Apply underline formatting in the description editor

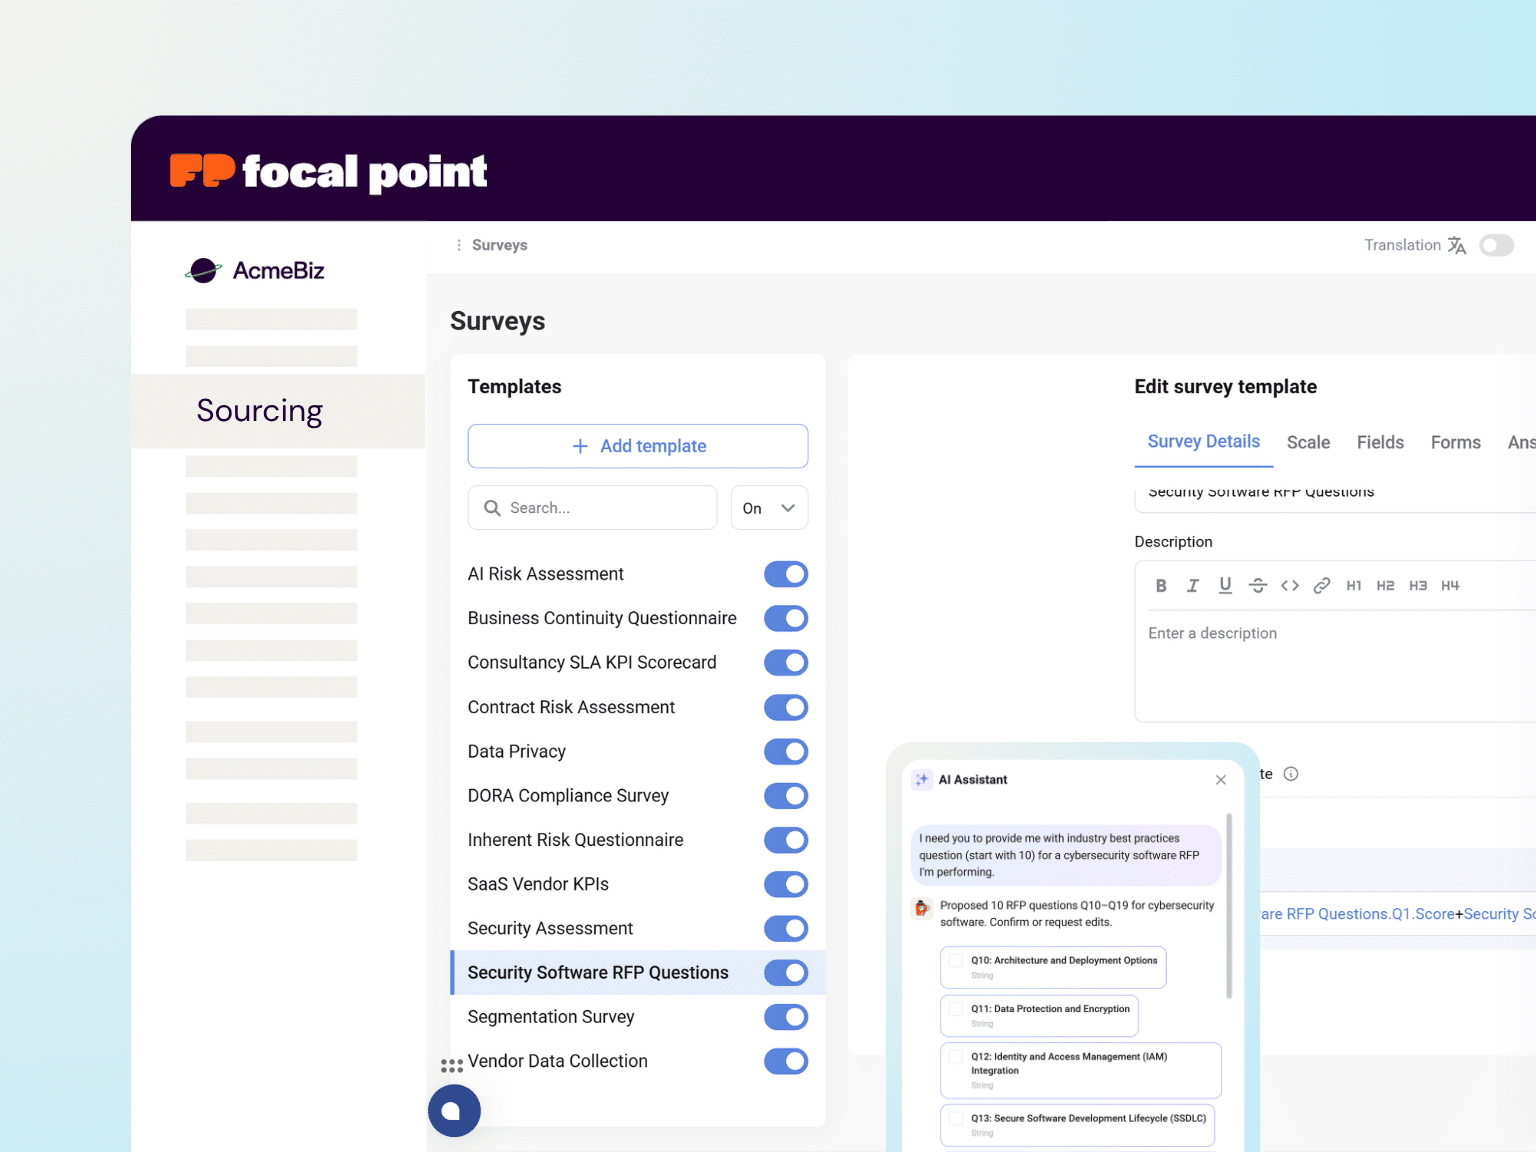[1225, 585]
